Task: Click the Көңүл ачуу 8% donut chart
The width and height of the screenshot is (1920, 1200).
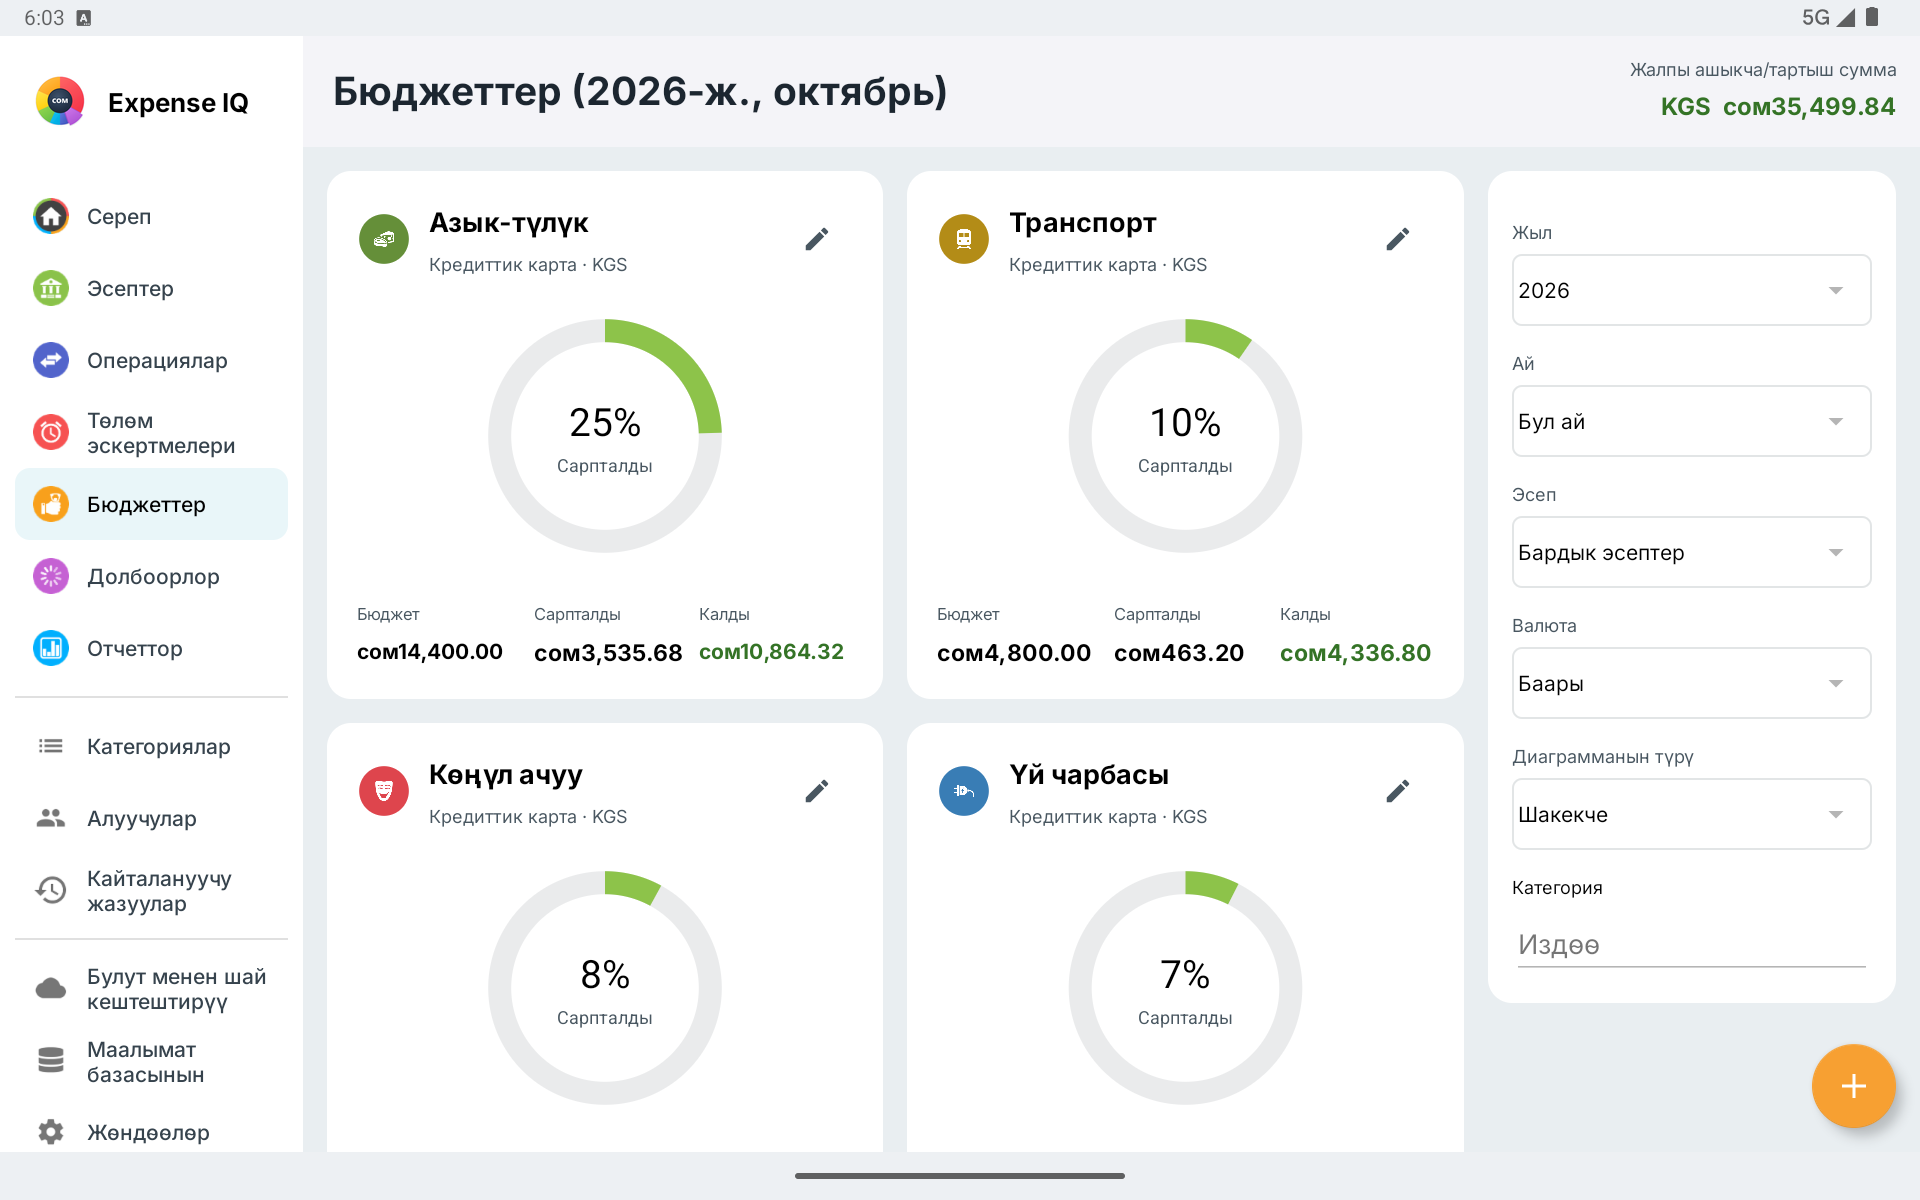Action: pyautogui.click(x=605, y=988)
